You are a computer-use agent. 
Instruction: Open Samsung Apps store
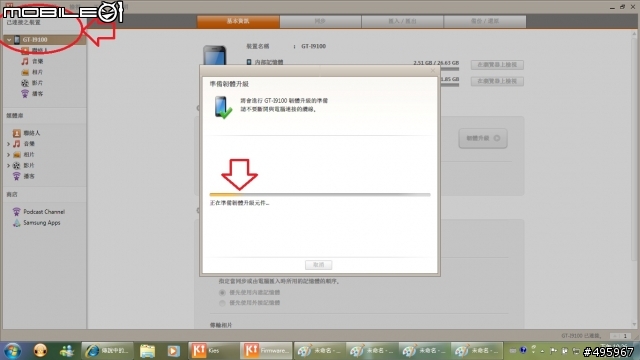click(37, 223)
